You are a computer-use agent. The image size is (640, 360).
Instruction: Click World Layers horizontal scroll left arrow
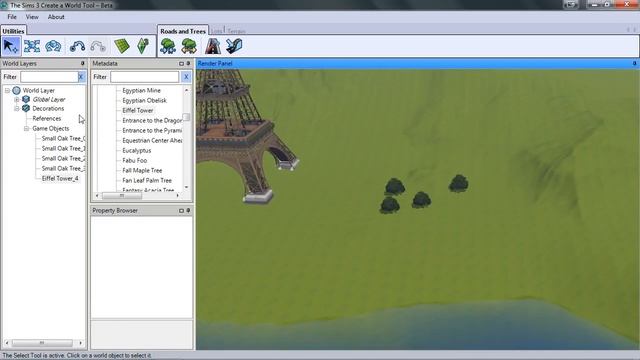pyautogui.click(x=7, y=343)
